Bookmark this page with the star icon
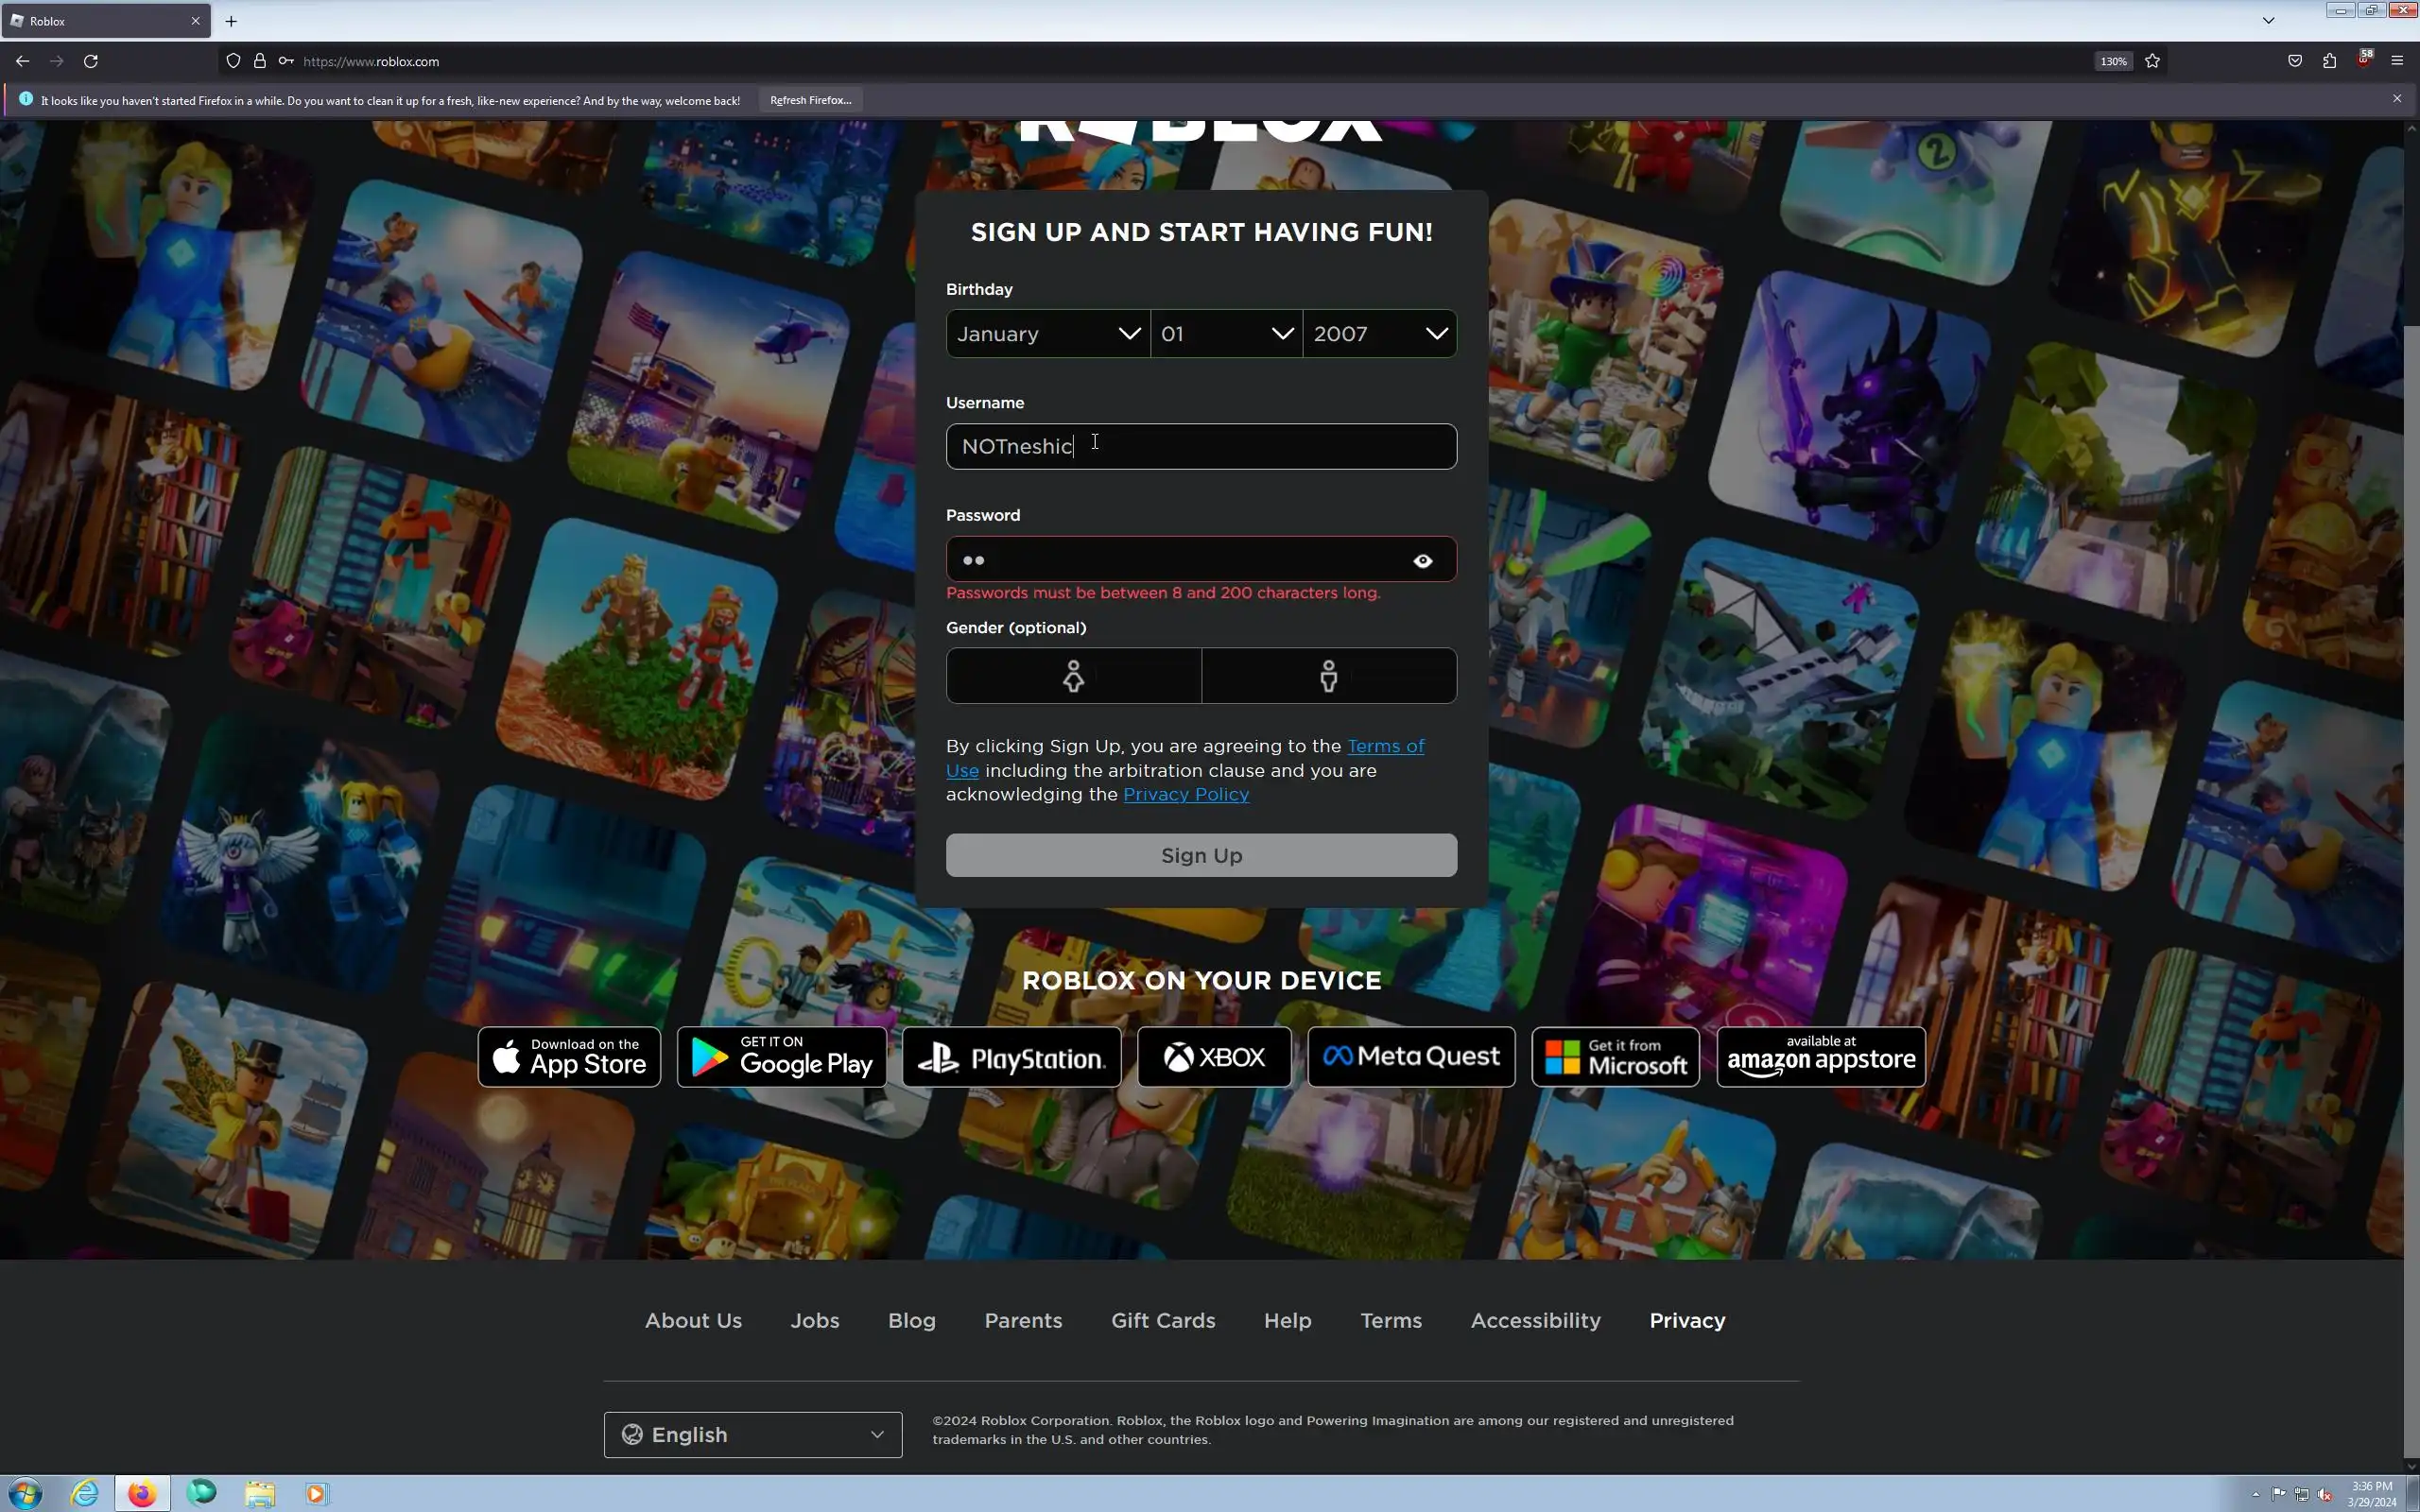 pos(2152,61)
